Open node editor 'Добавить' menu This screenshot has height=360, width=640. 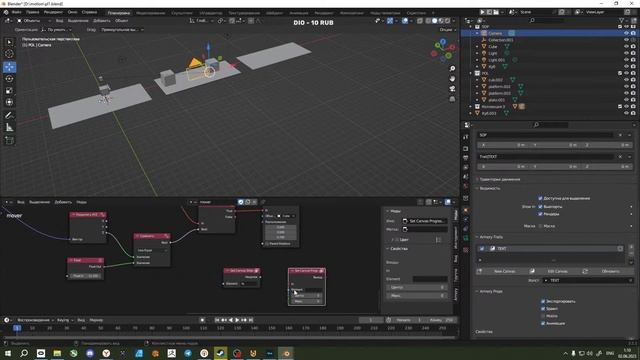(x=63, y=202)
